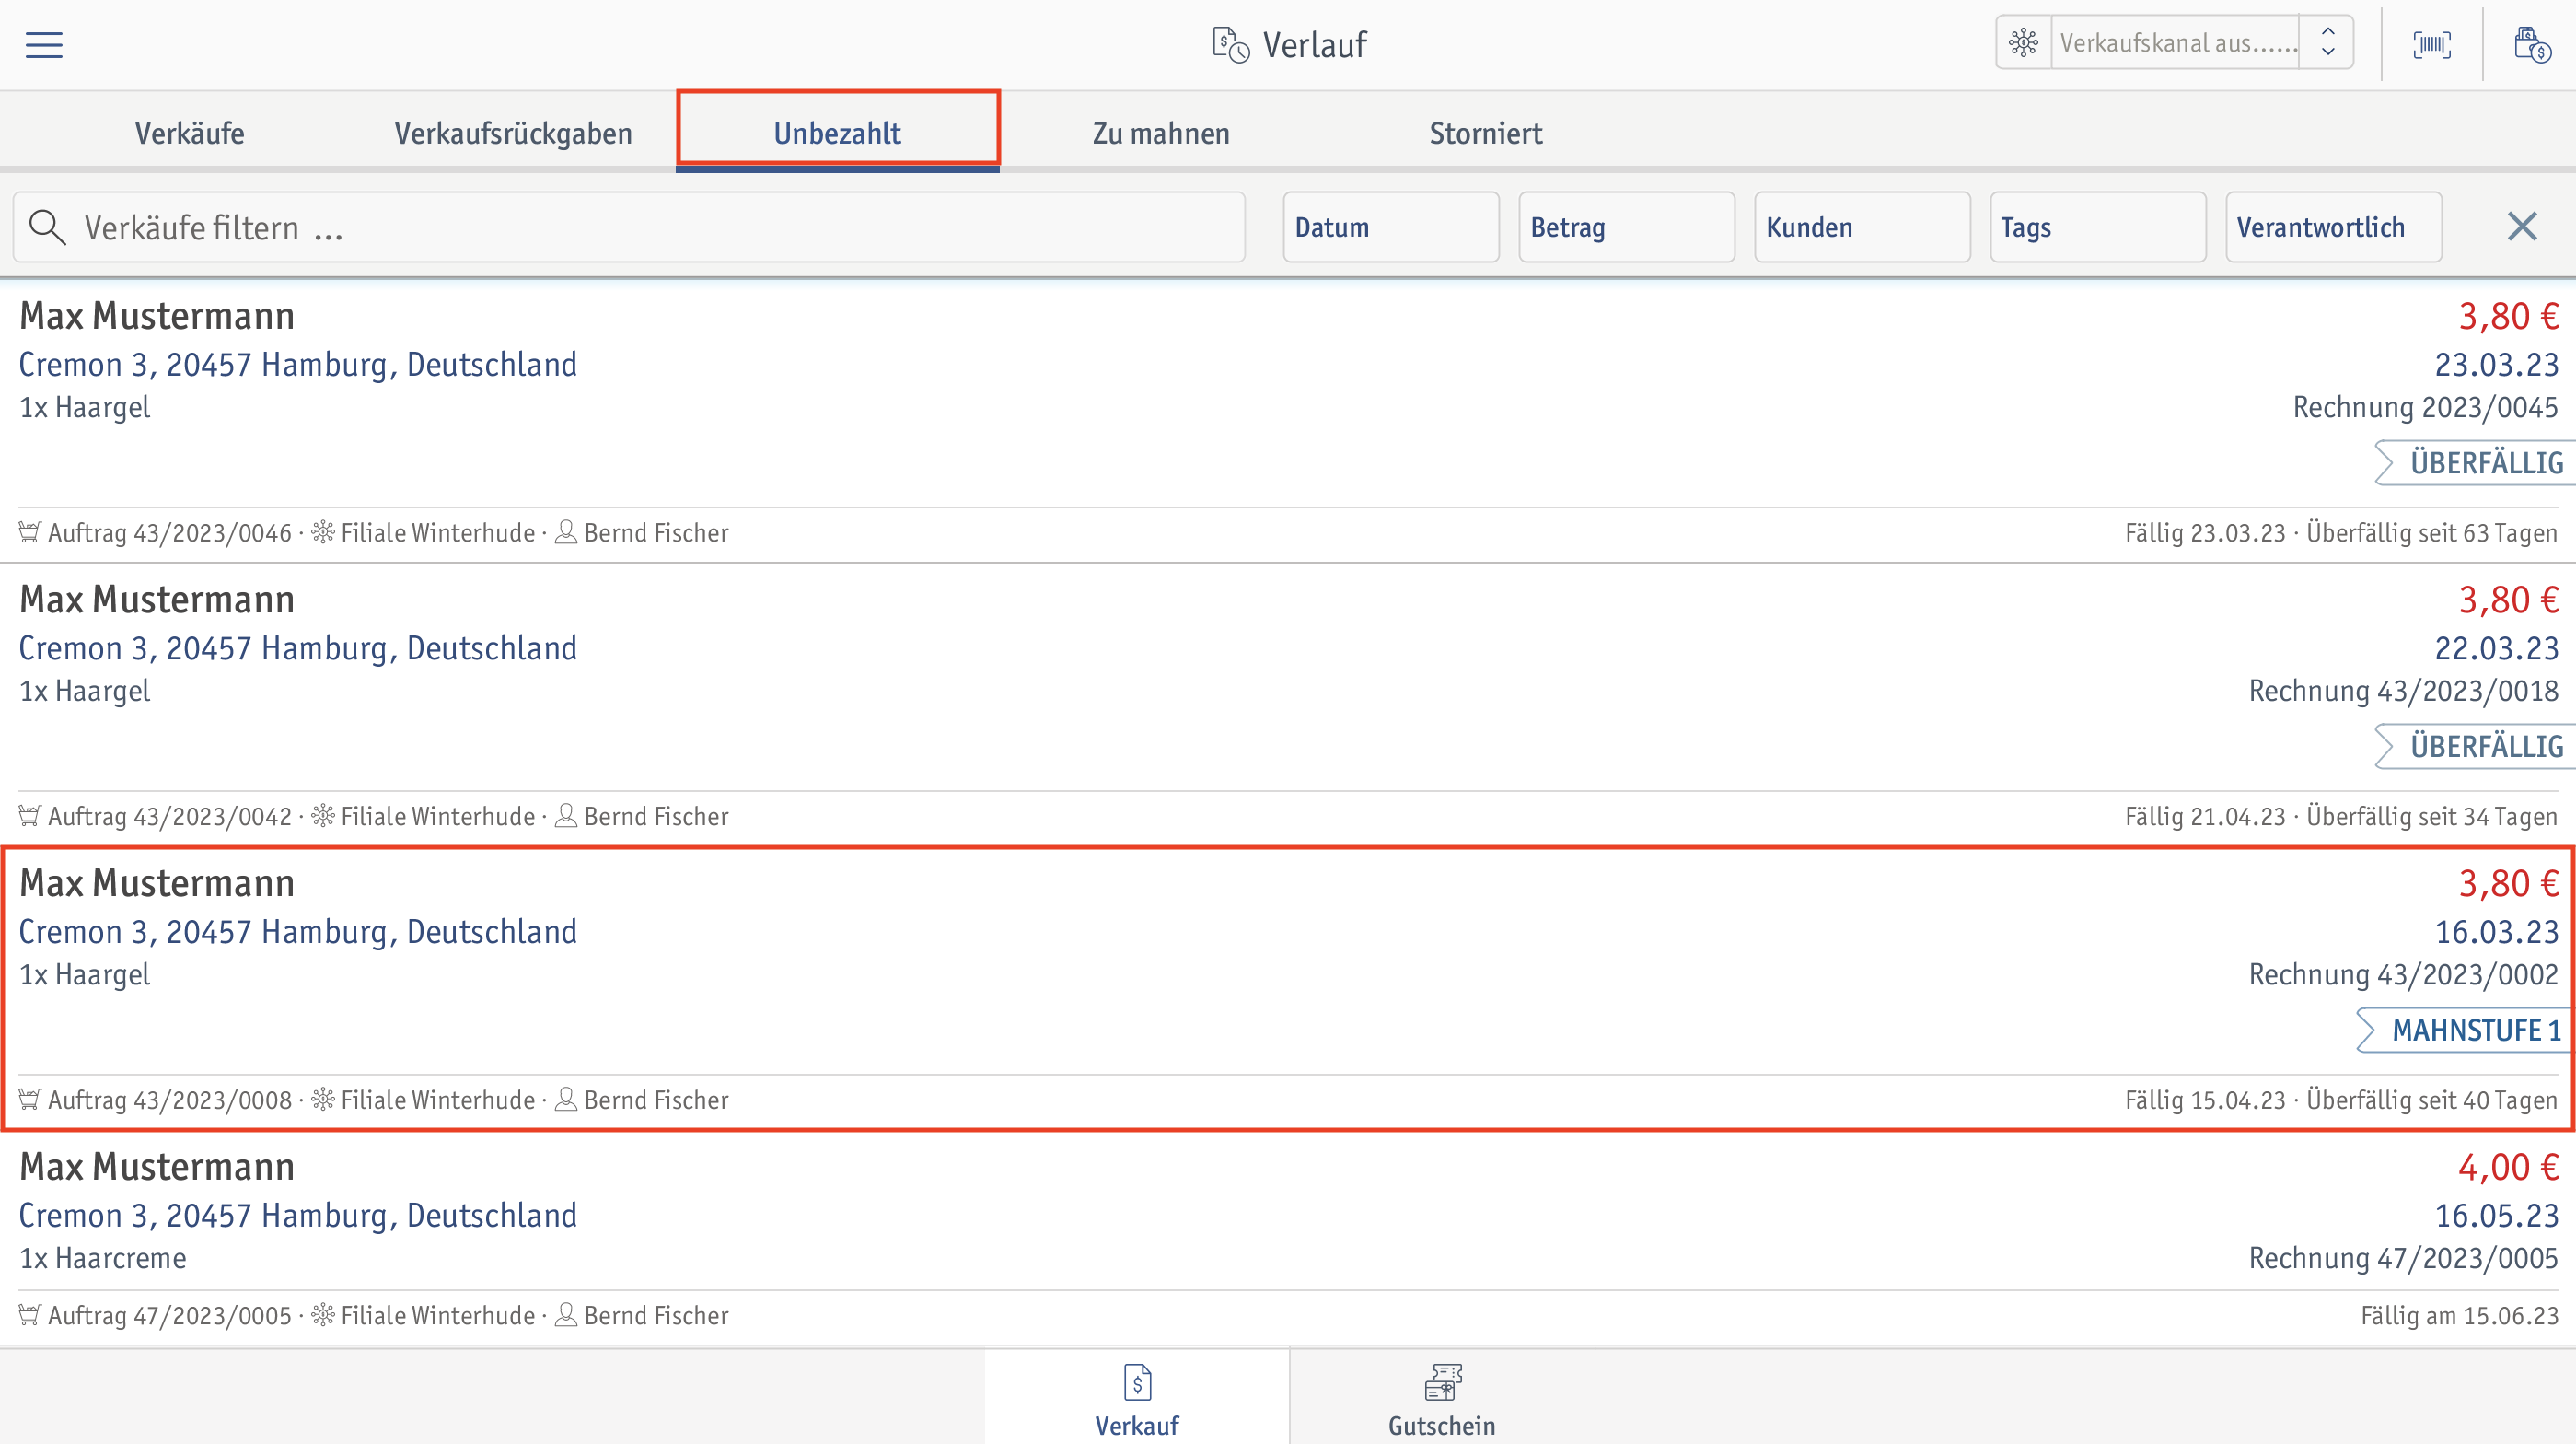Image resolution: width=2576 pixels, height=1444 pixels.
Task: Click 'Fällig am 15.06.23' text
Action: (2460, 1316)
